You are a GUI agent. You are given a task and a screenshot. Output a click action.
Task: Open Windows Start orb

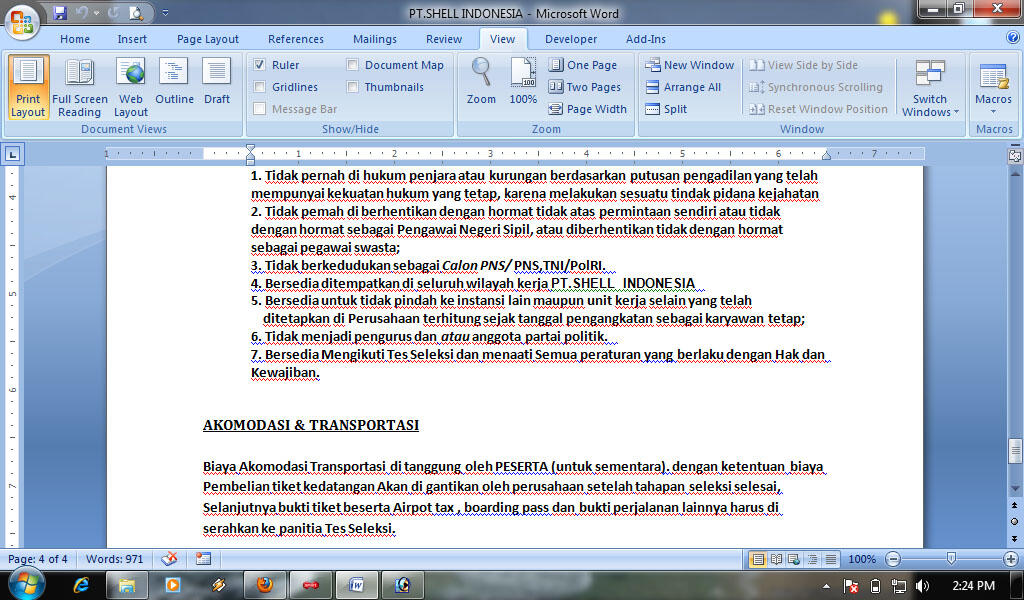(26, 583)
